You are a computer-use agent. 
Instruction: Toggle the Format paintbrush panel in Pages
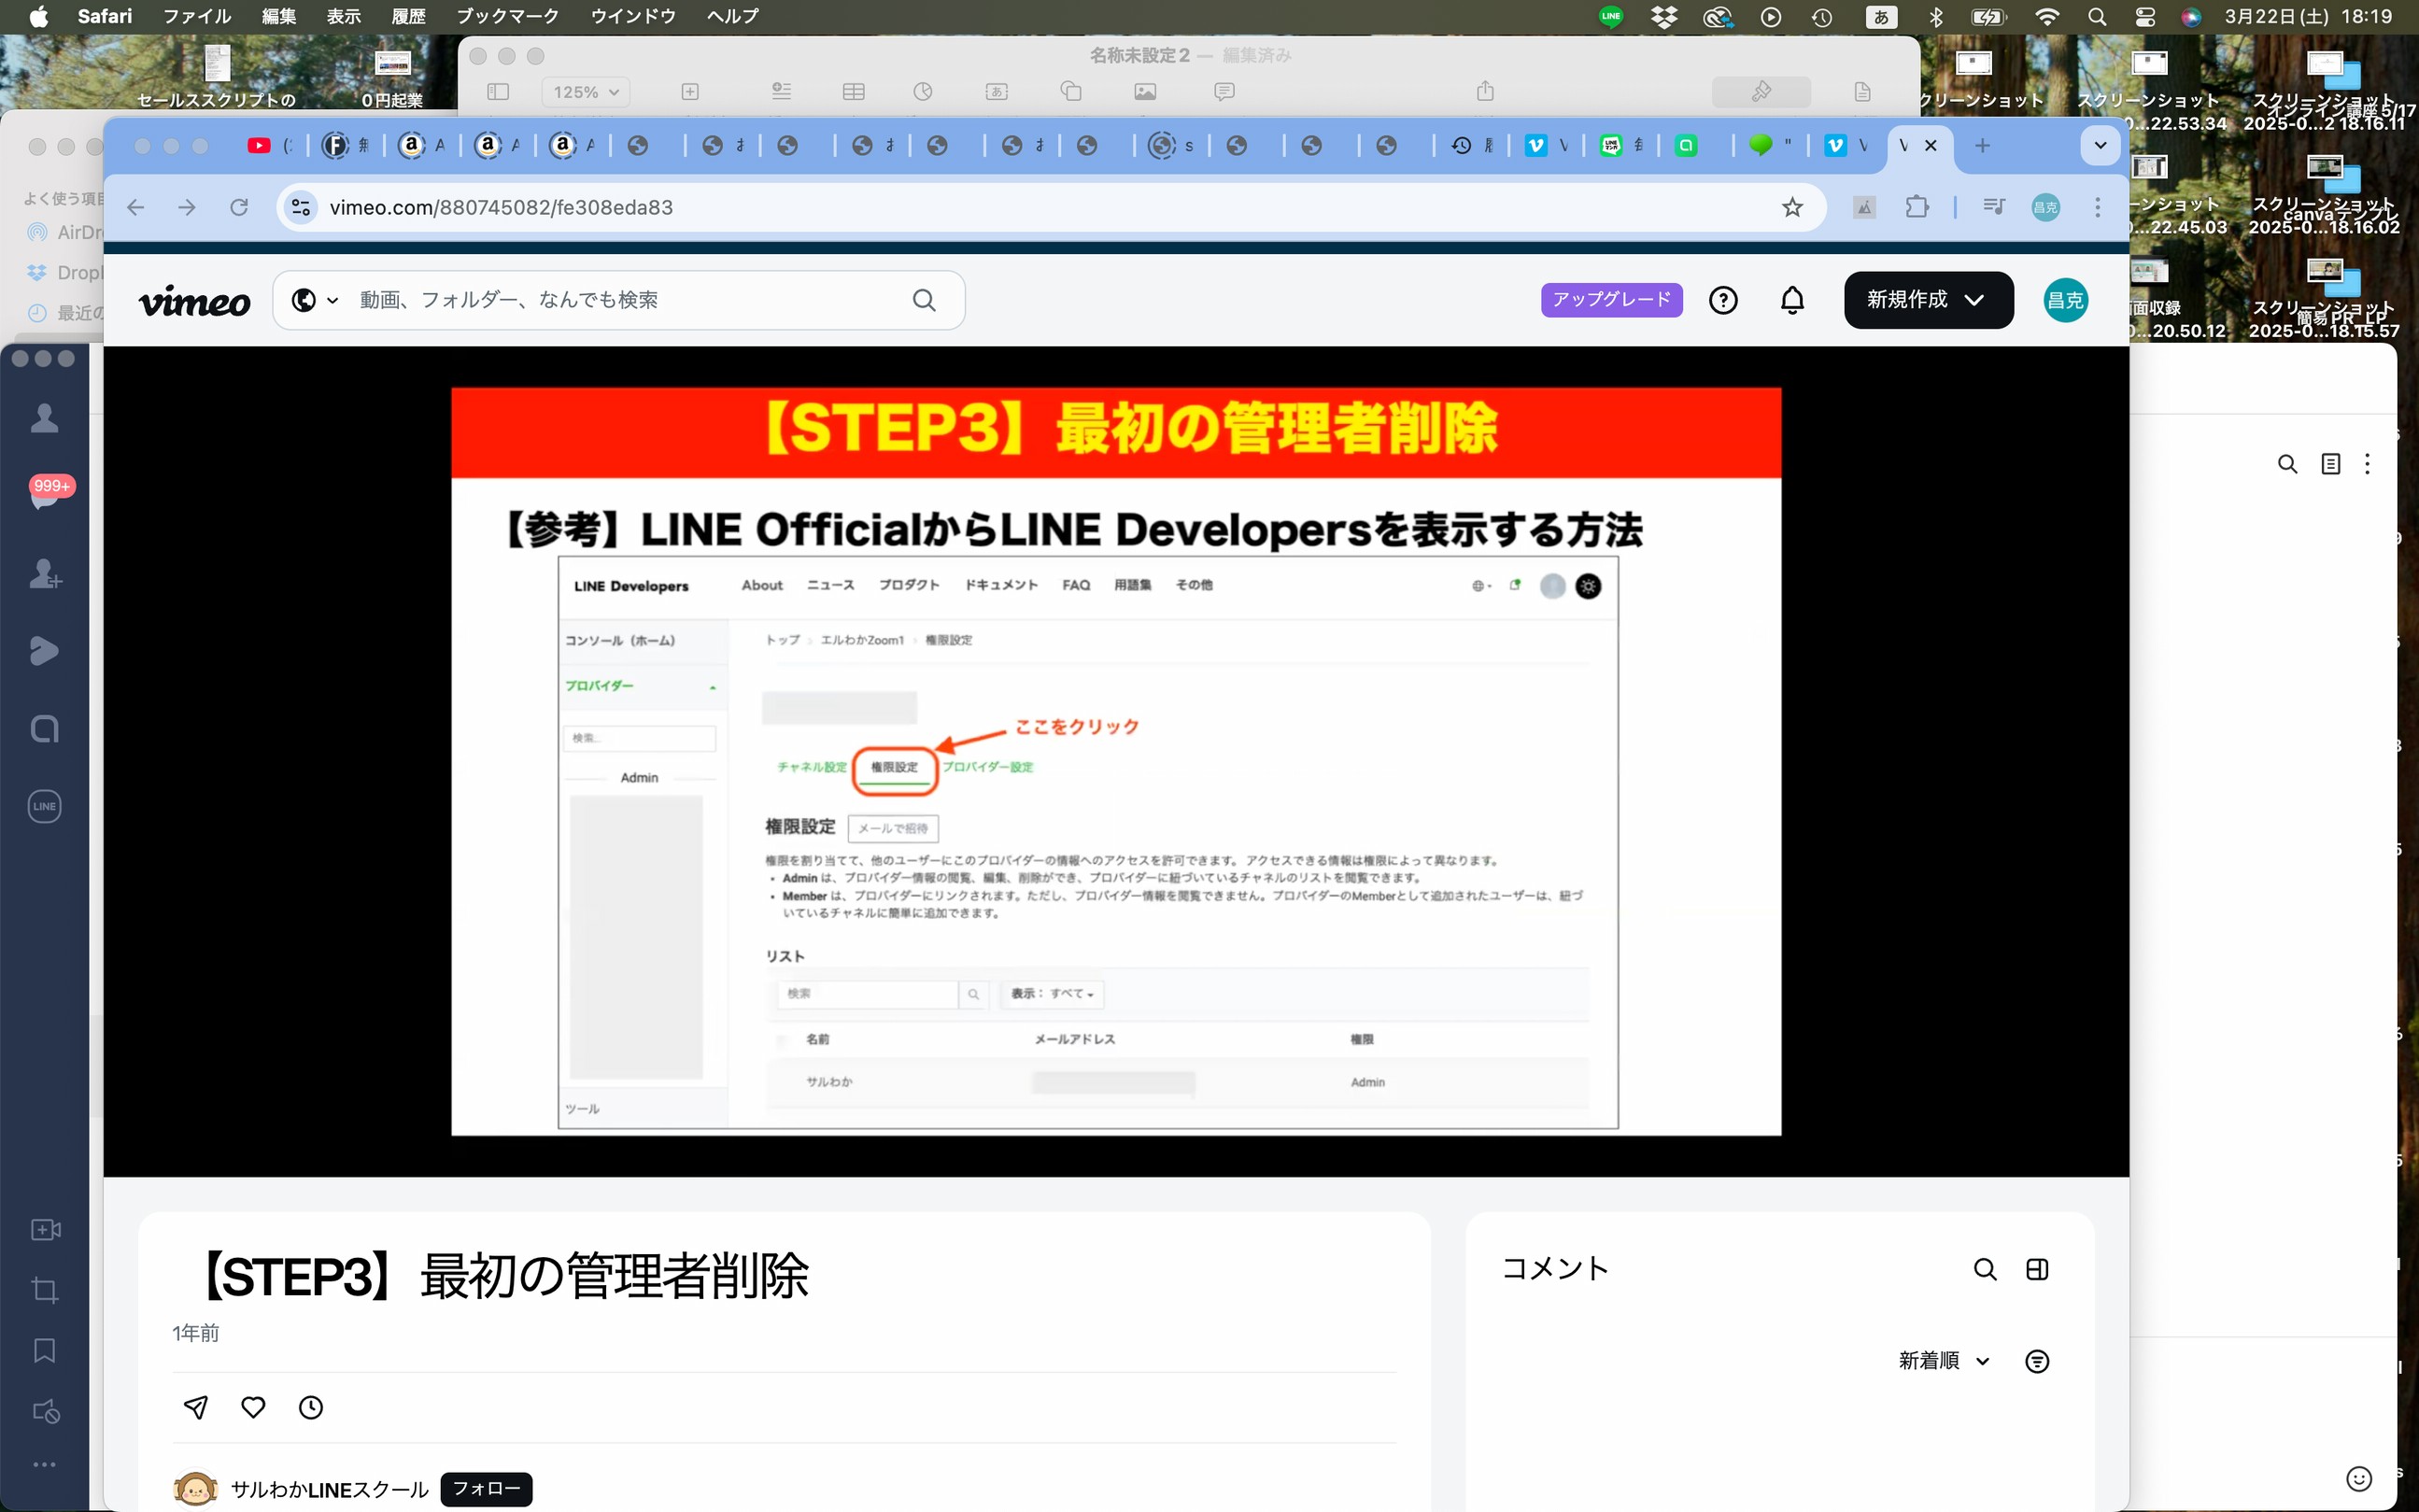tap(1761, 91)
